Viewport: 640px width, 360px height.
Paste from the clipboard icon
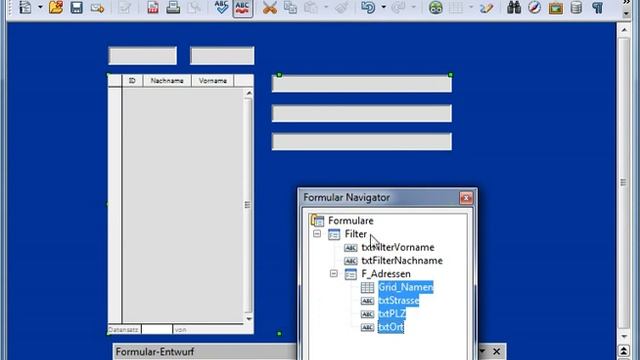click(311, 7)
